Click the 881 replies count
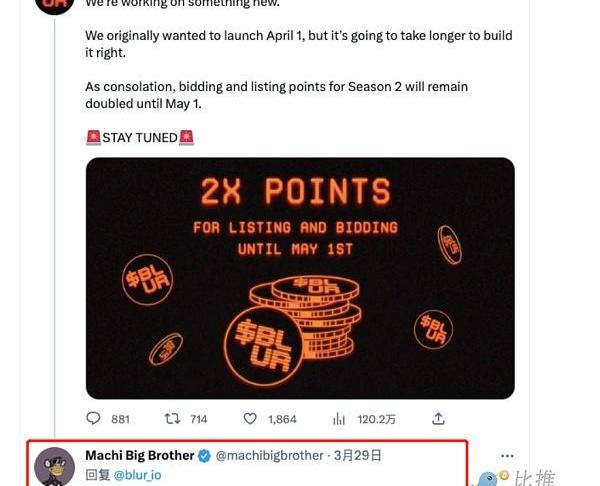Viewport: 600px width, 486px height. (x=120, y=419)
